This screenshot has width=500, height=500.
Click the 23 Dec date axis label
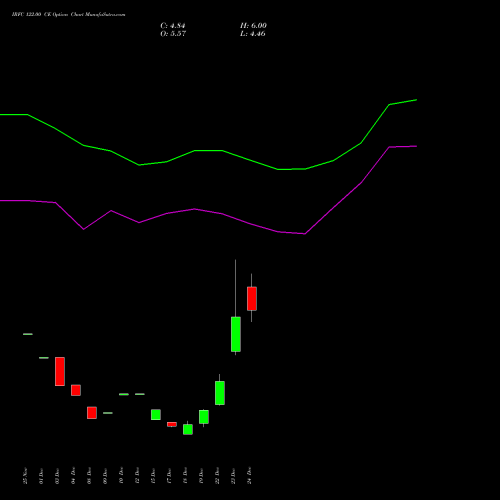click(234, 476)
